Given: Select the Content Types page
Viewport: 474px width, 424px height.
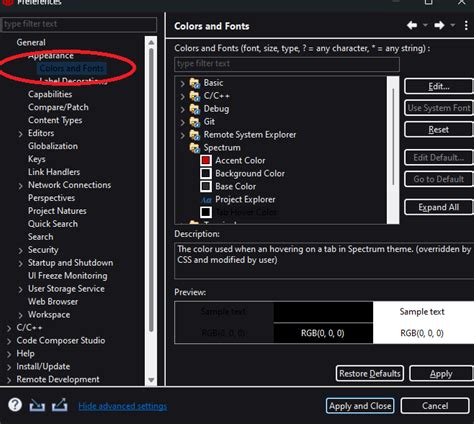Looking at the screenshot, I should (55, 120).
